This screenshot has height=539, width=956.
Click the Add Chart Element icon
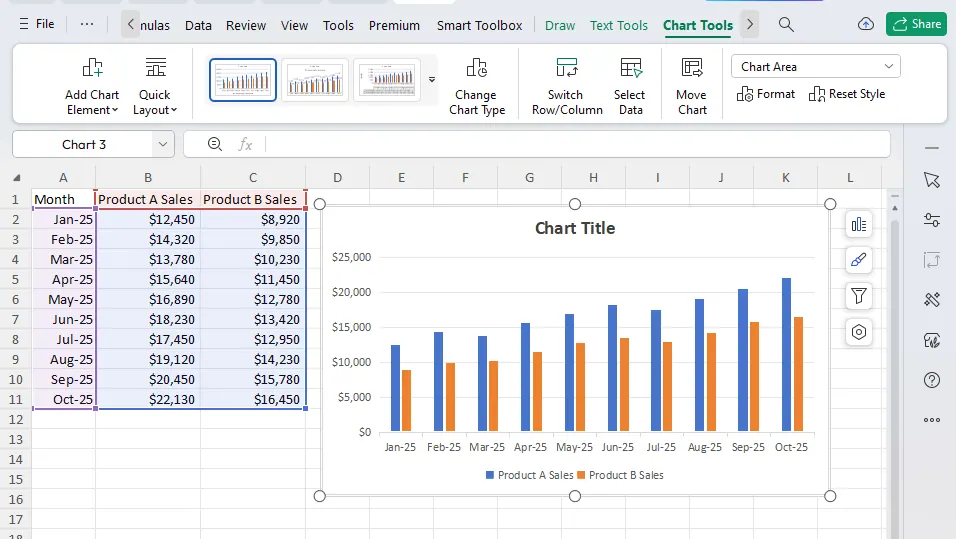[92, 68]
